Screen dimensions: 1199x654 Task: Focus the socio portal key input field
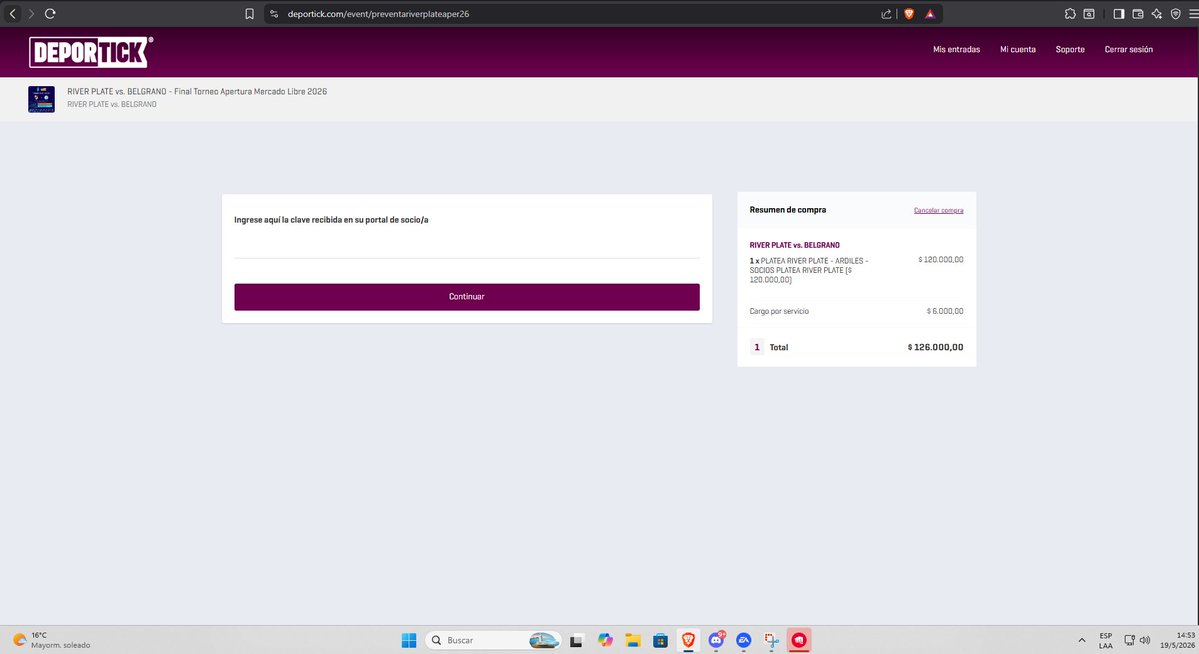coord(466,246)
